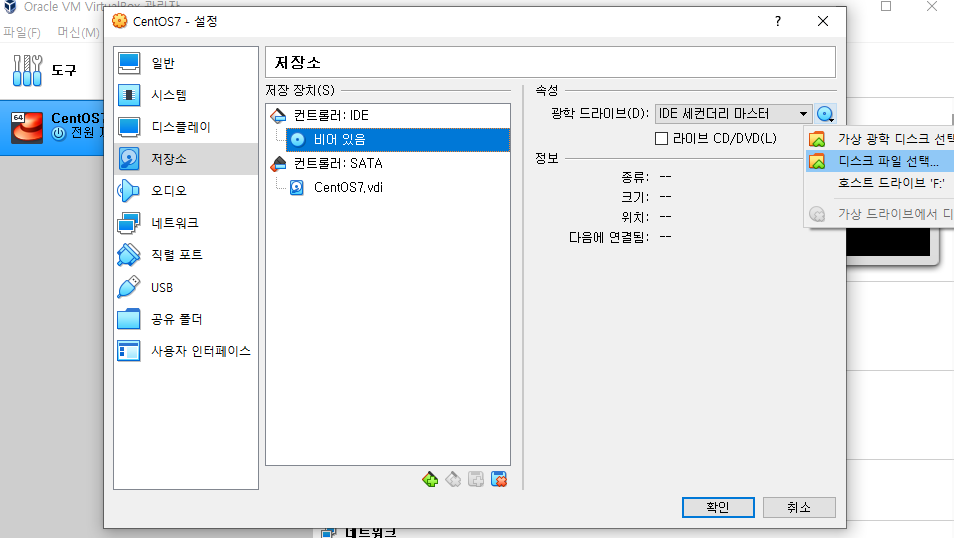The image size is (954, 538).
Task: Click the USB connector icon
Action: pos(128,287)
